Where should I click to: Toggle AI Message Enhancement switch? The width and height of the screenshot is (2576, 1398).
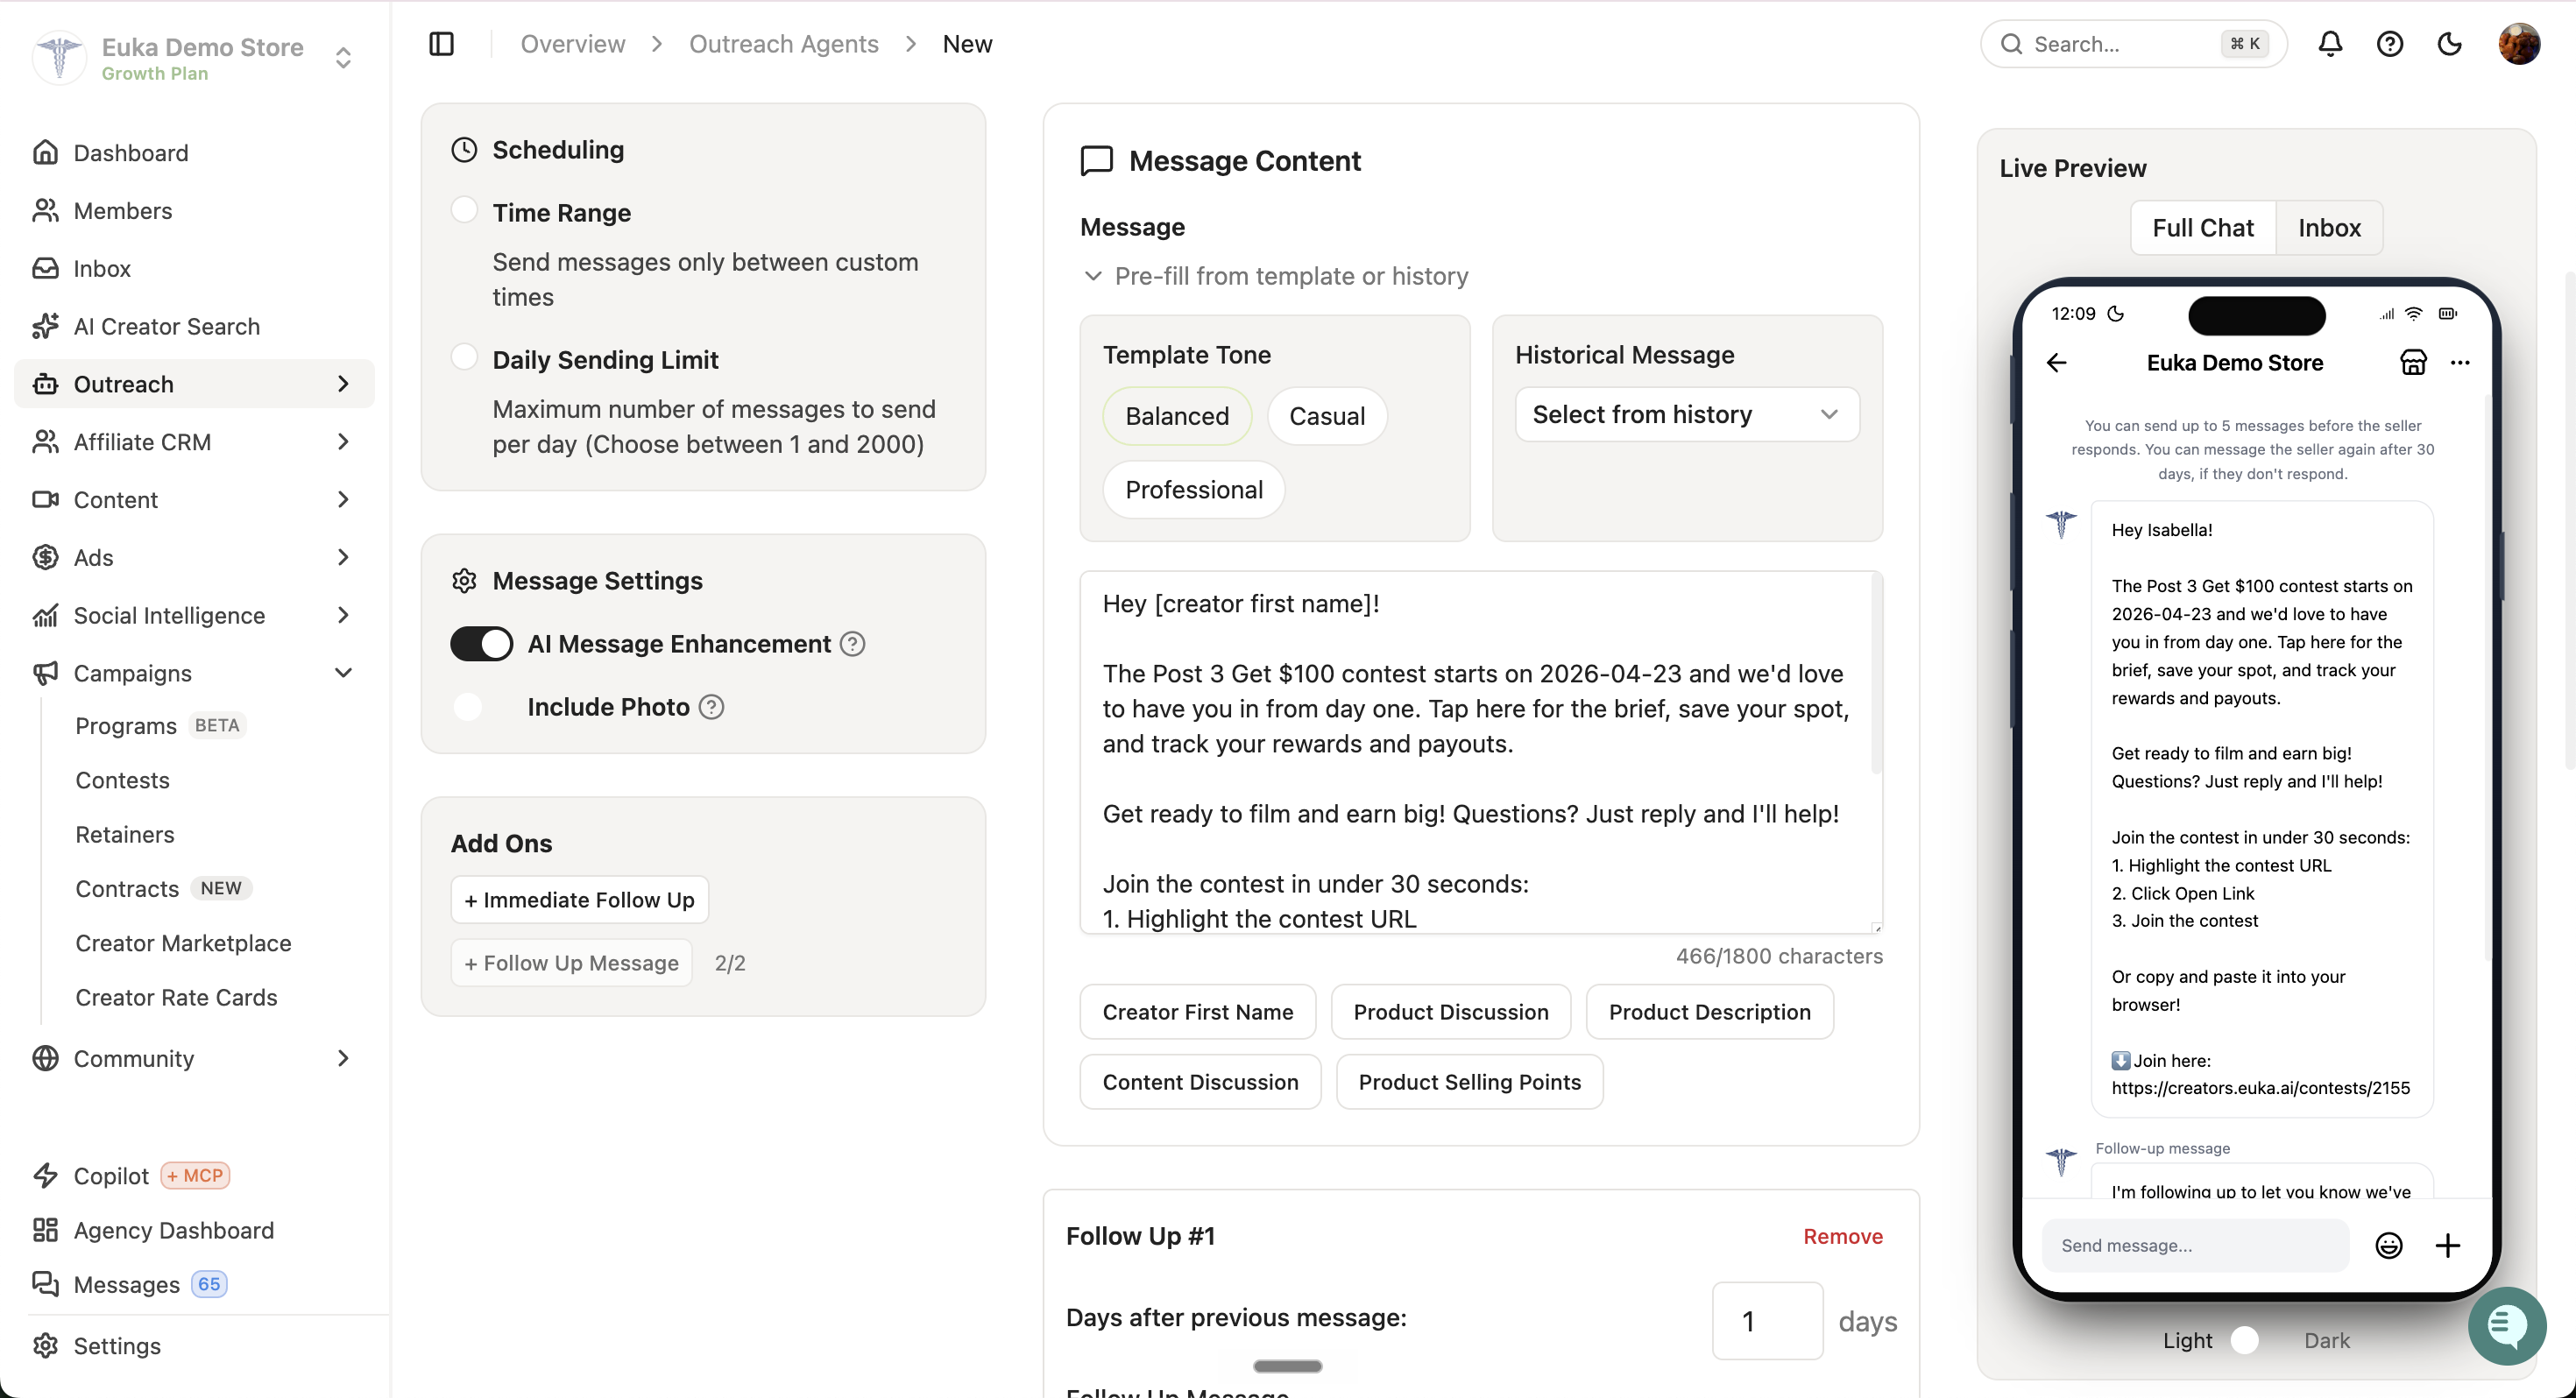coord(481,644)
